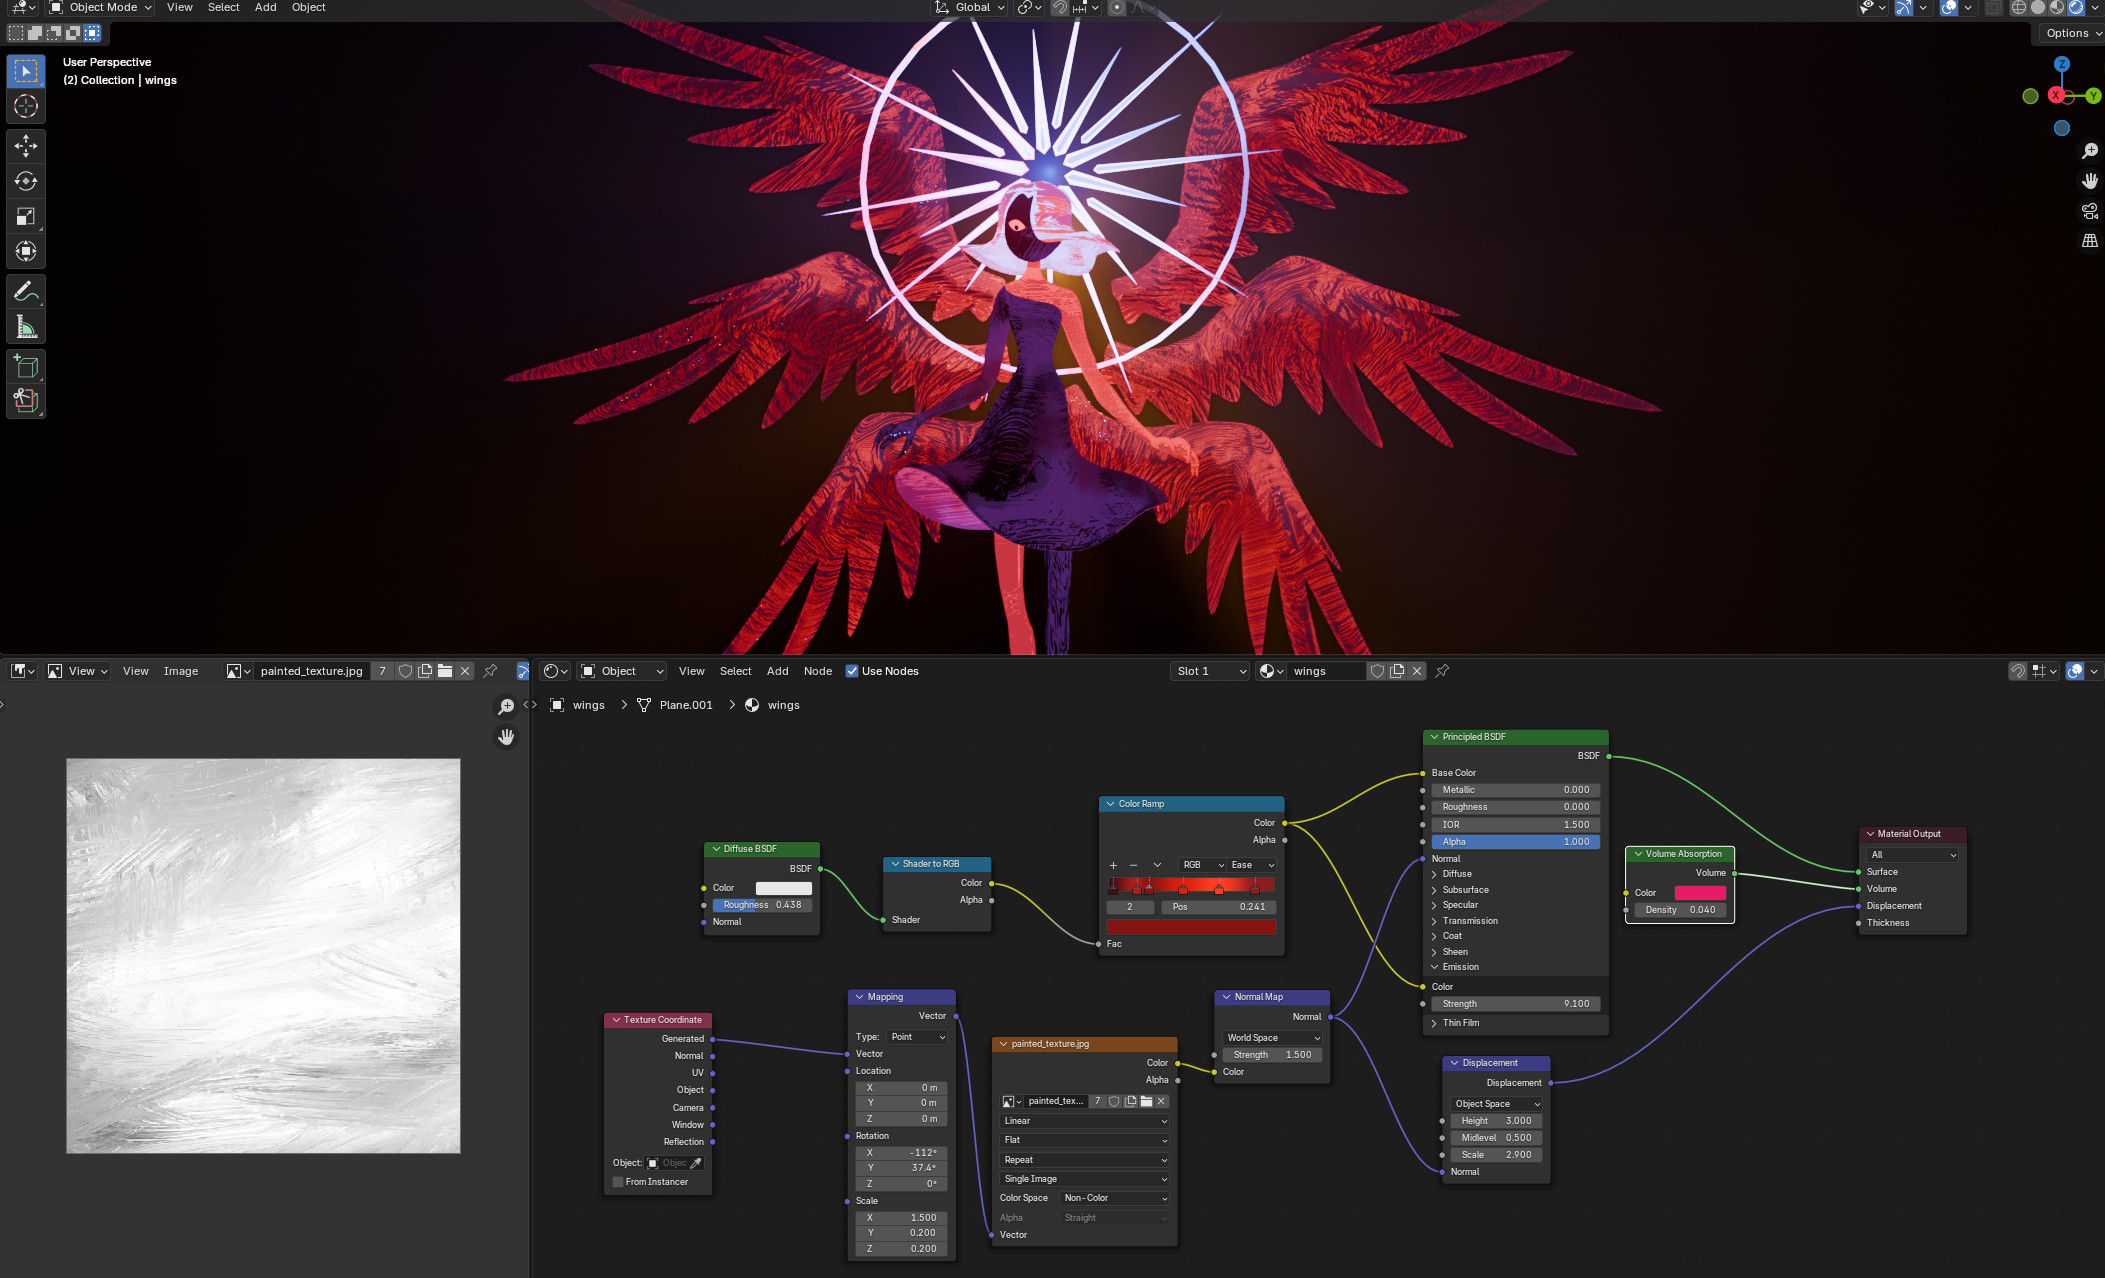Remove a color stop with Color Ramp minus button
2105x1278 pixels.
point(1133,865)
